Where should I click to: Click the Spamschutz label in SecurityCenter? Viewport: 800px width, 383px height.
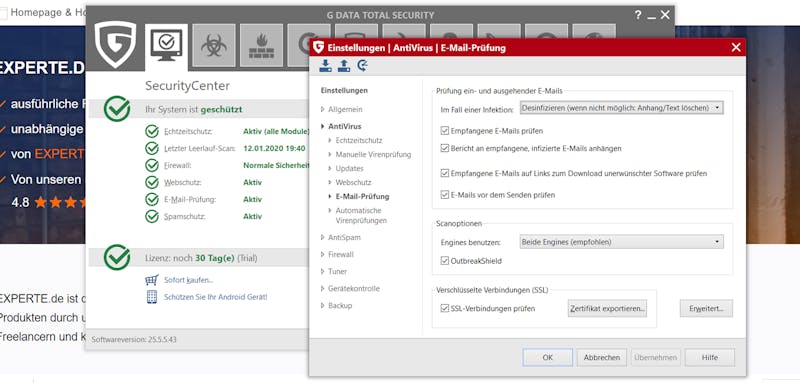pos(185,216)
